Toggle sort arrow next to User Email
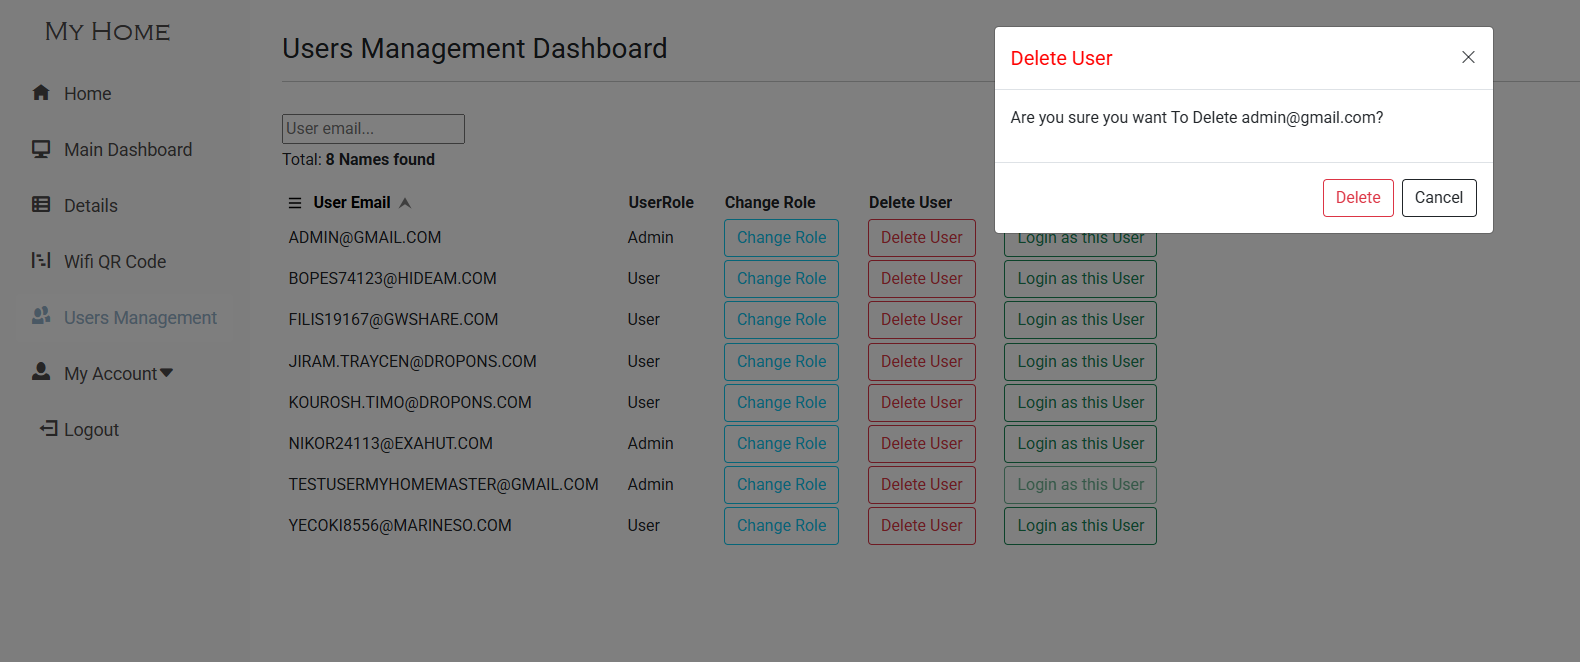 pos(405,203)
